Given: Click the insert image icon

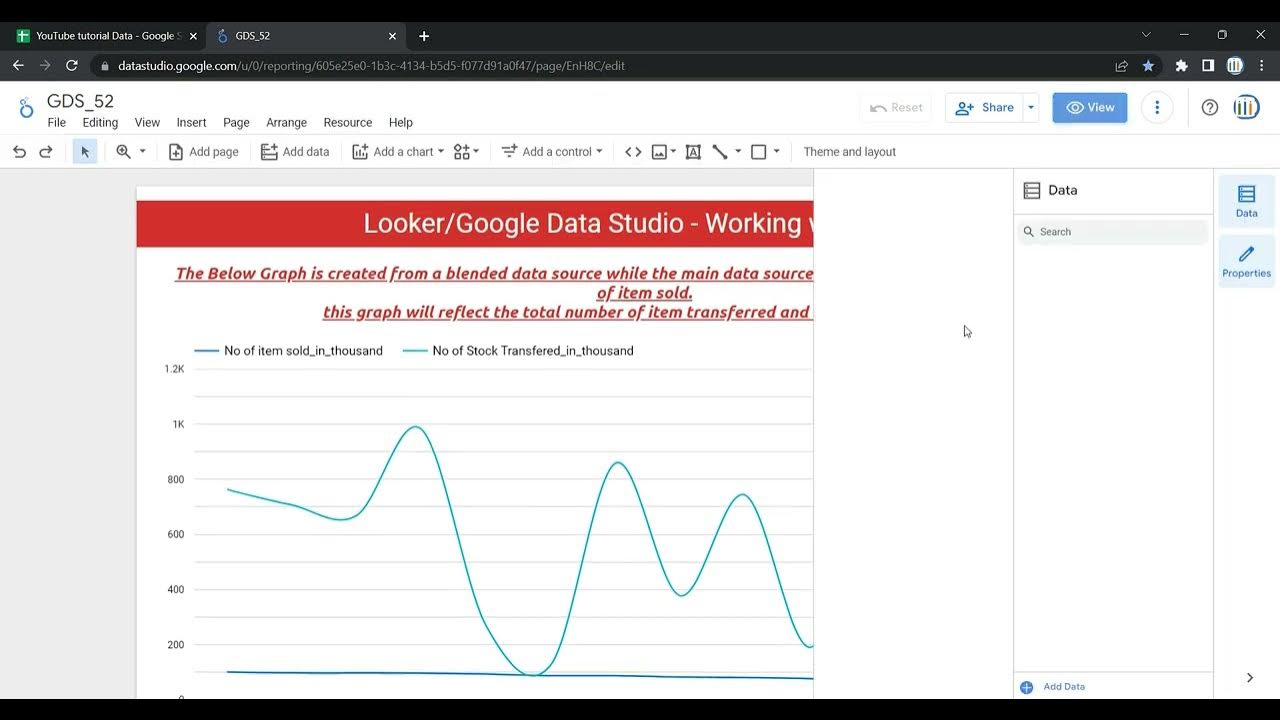Looking at the screenshot, I should pos(659,152).
